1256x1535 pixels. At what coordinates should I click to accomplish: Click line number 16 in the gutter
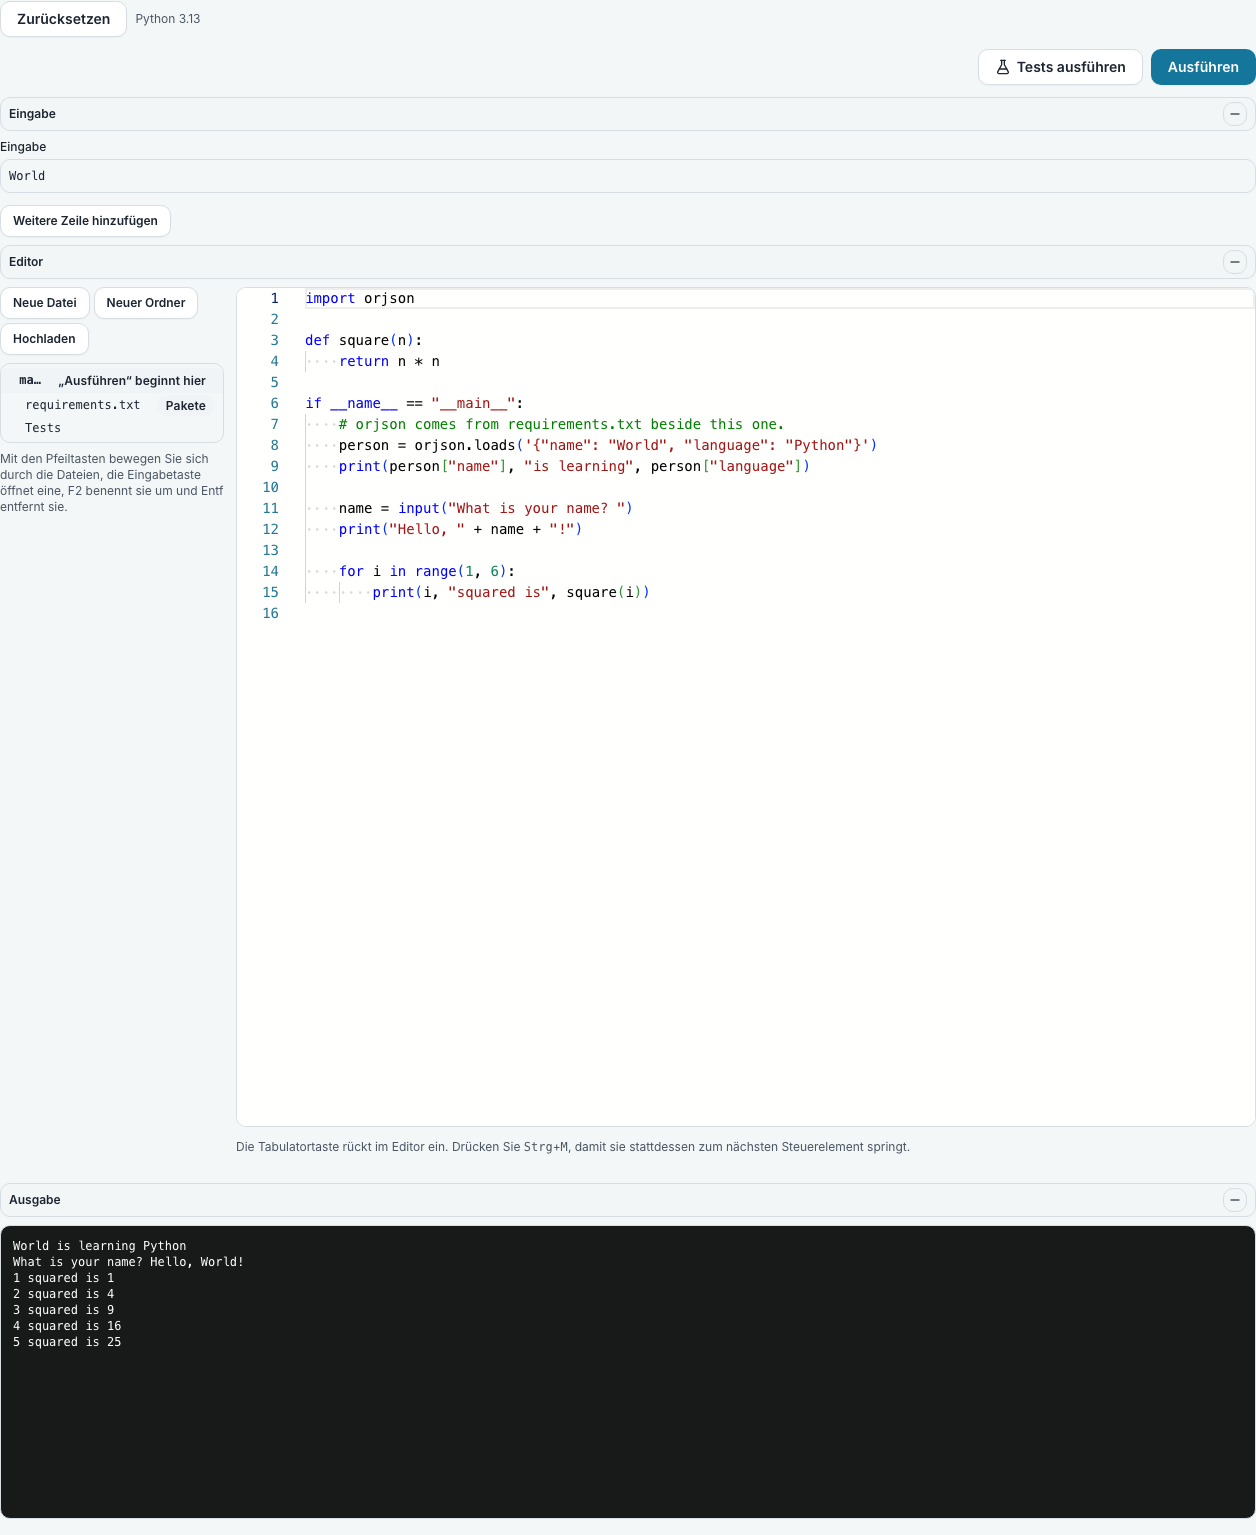(270, 613)
